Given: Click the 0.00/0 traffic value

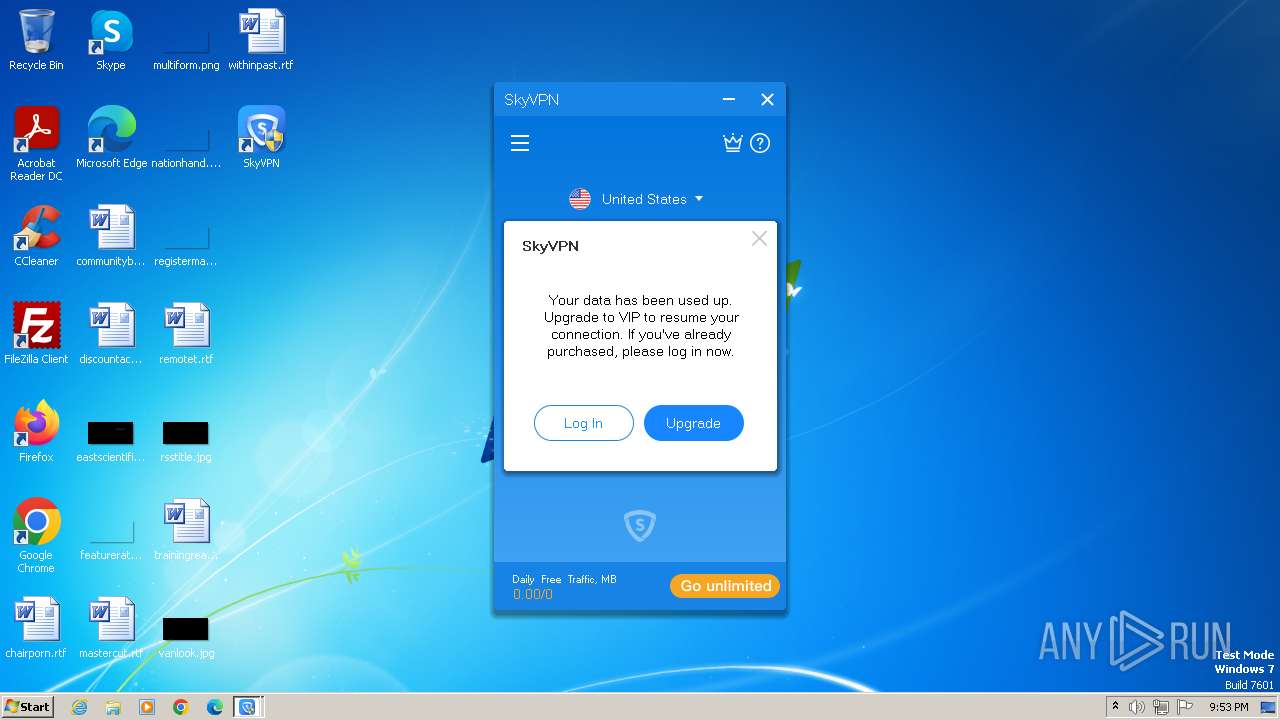Looking at the screenshot, I should click(533, 594).
